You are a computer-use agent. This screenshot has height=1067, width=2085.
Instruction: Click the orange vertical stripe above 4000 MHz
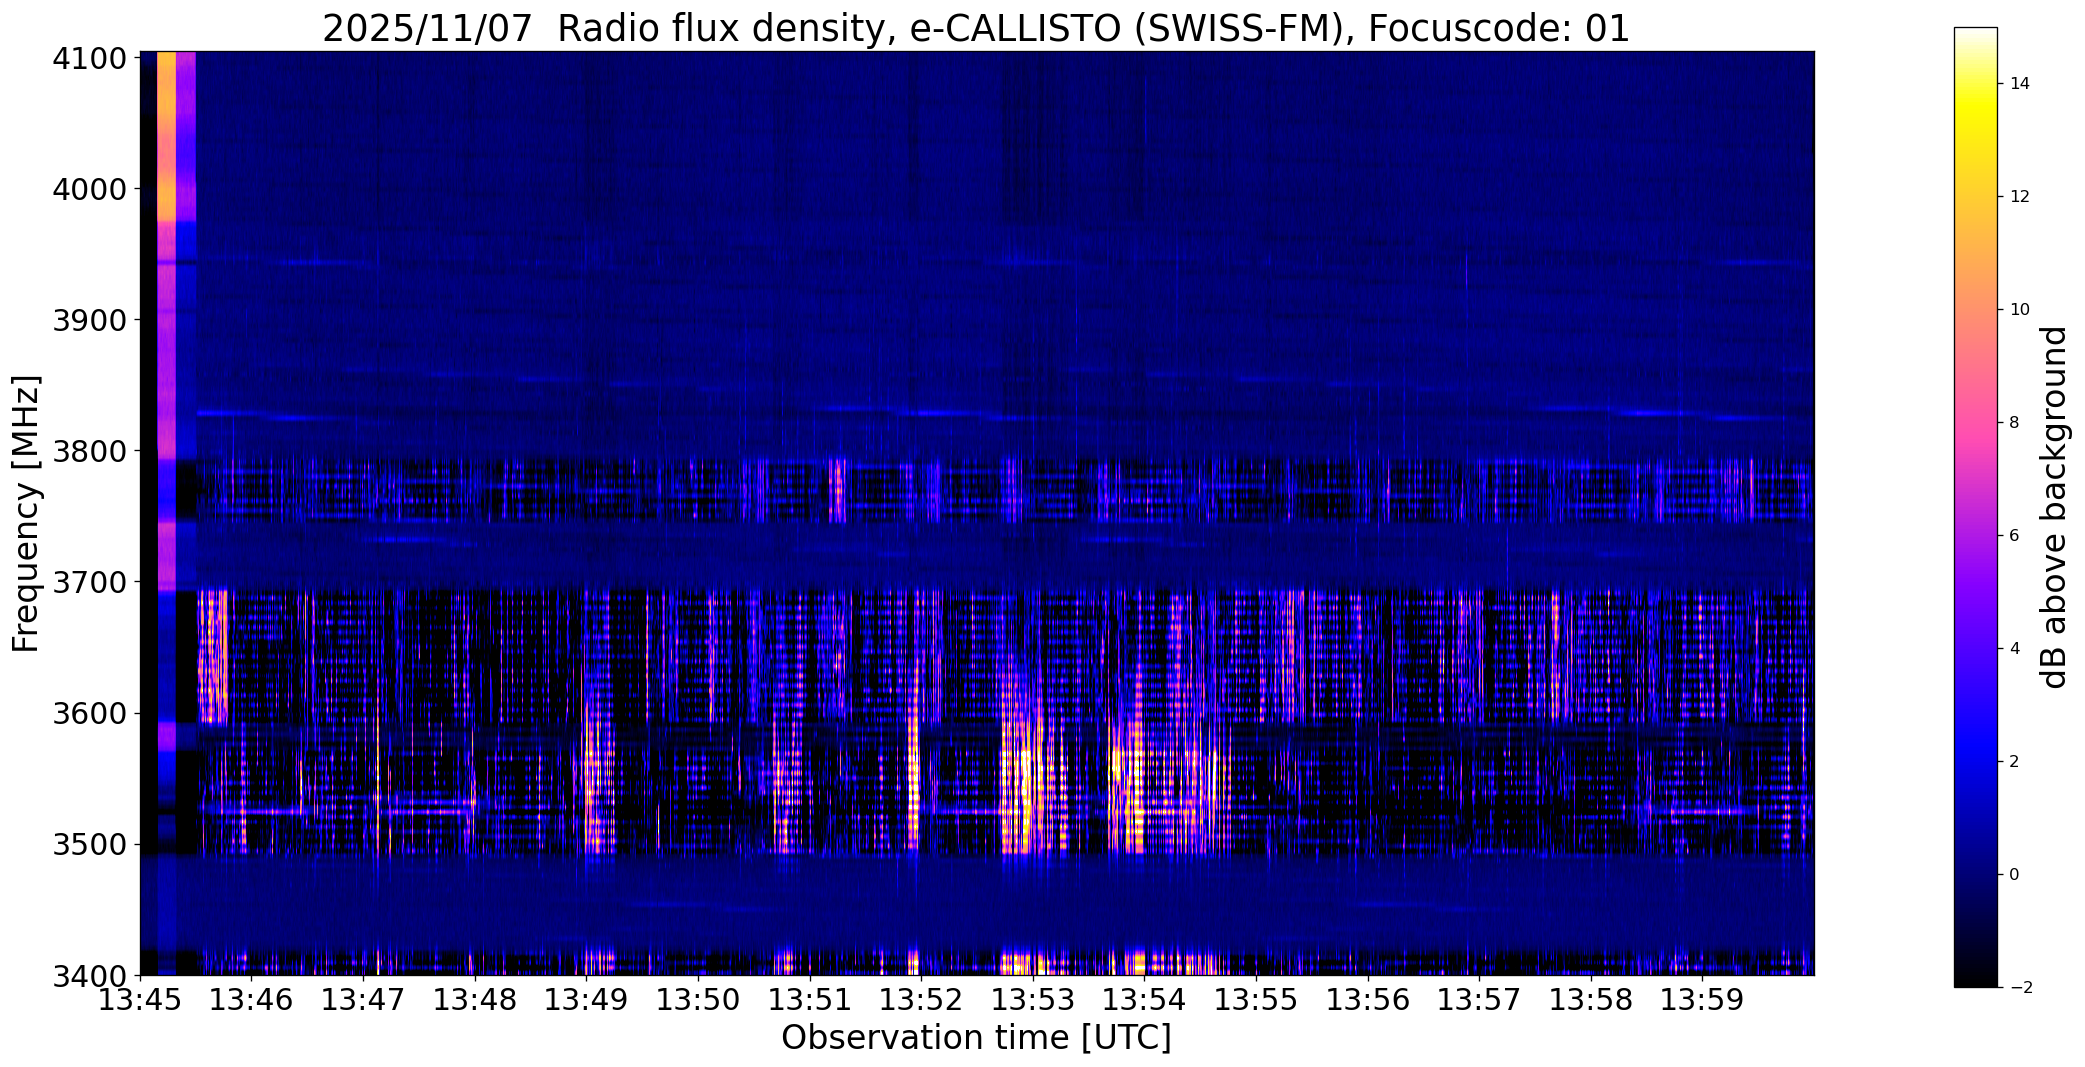tap(166, 136)
